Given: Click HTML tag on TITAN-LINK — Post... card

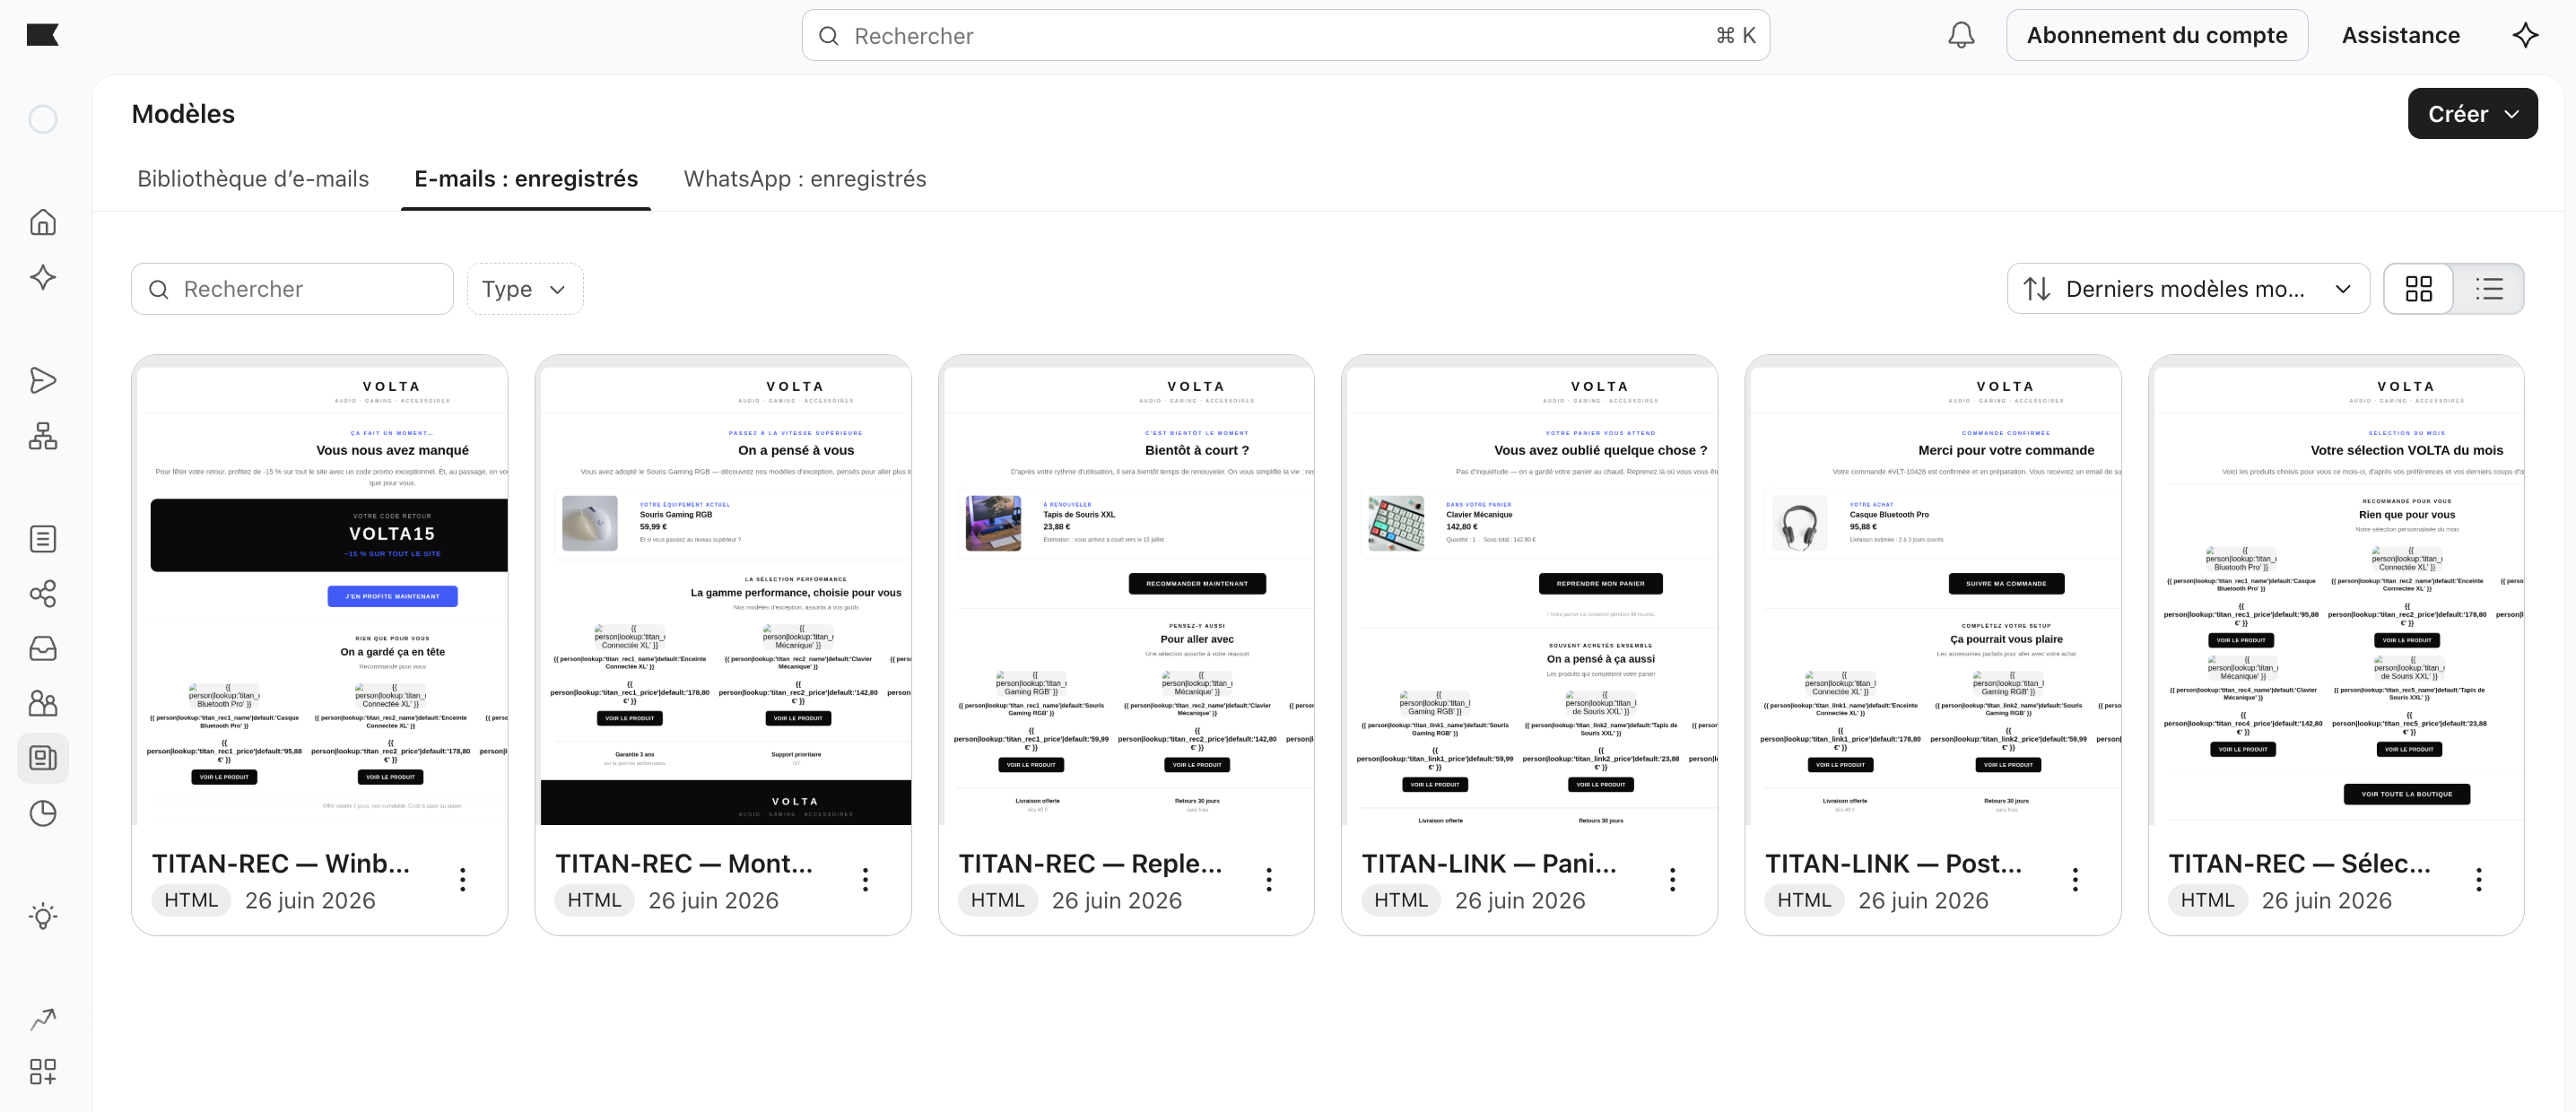Looking at the screenshot, I should point(1804,900).
